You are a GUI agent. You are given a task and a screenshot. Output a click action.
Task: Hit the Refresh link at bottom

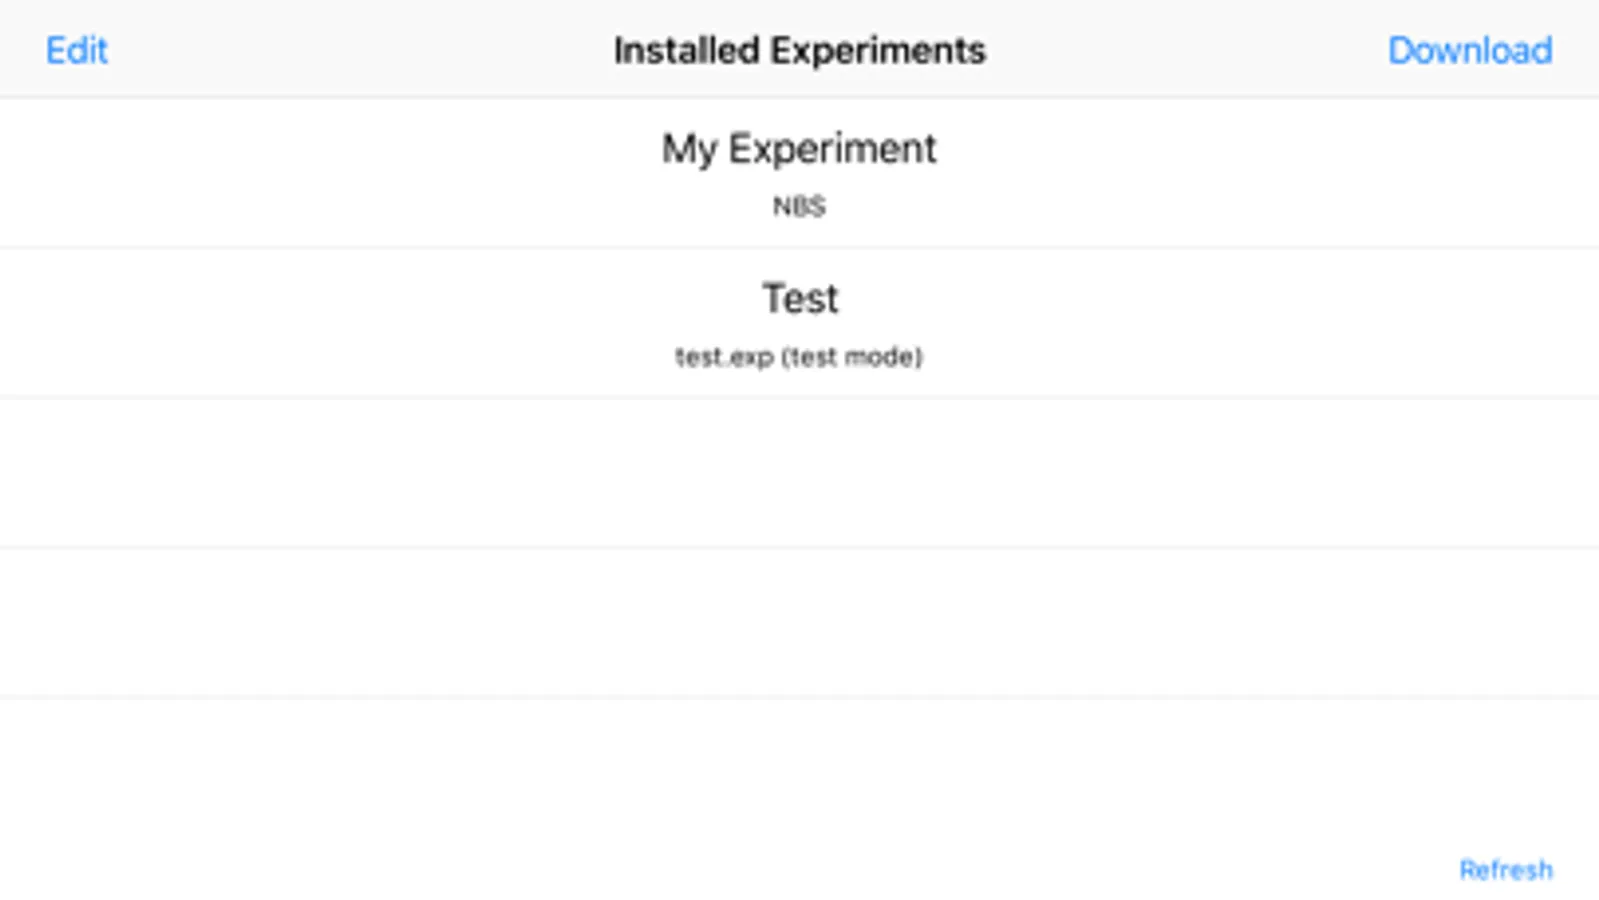pyautogui.click(x=1505, y=869)
